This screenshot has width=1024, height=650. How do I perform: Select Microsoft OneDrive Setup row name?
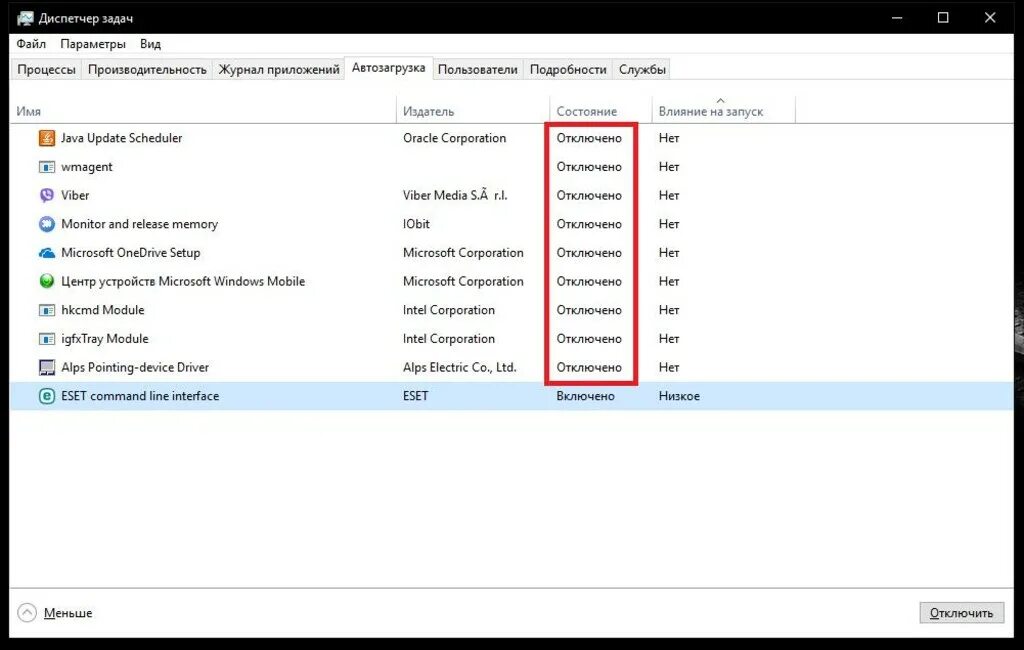pos(131,253)
